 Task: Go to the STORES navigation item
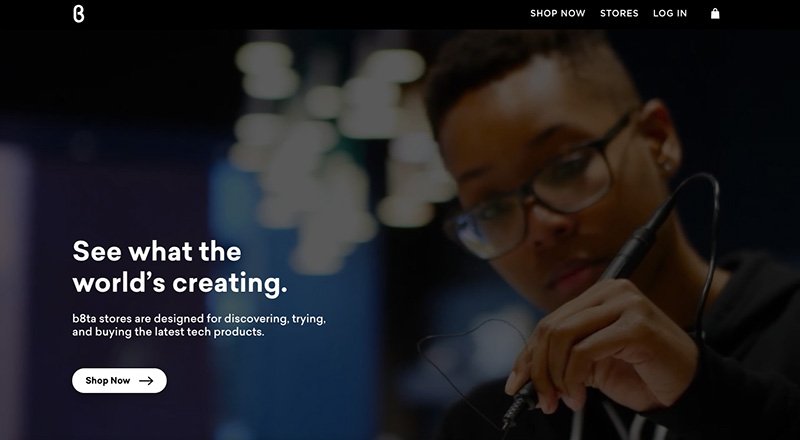619,14
